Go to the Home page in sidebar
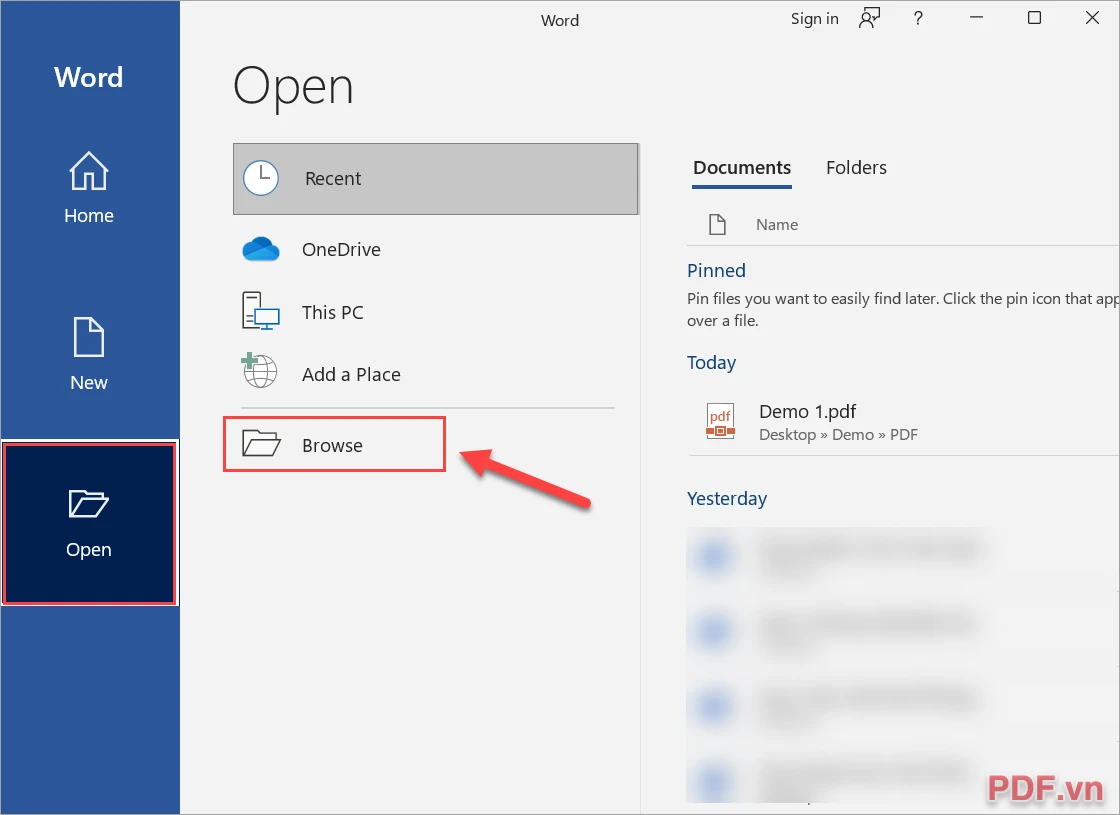This screenshot has height=815, width=1120. 89,188
